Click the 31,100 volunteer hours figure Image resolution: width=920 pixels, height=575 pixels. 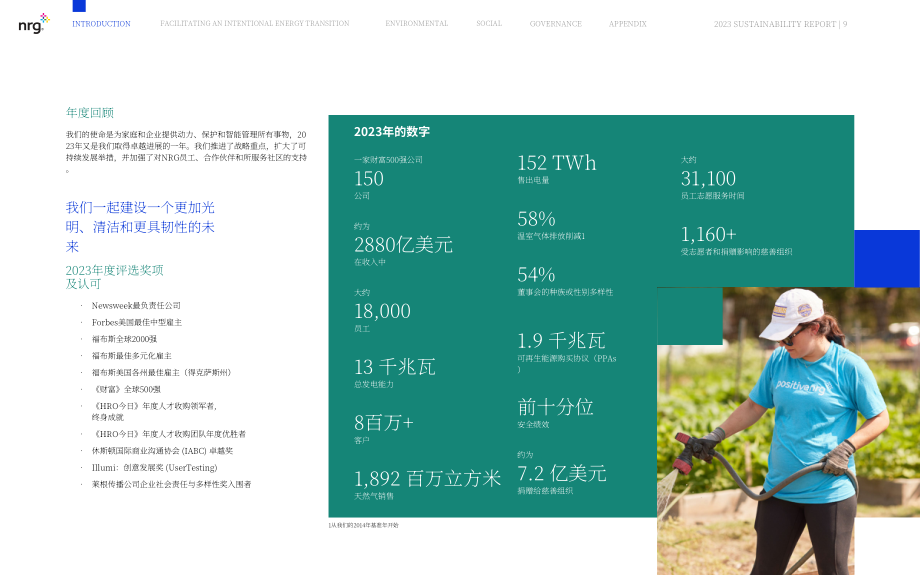708,178
